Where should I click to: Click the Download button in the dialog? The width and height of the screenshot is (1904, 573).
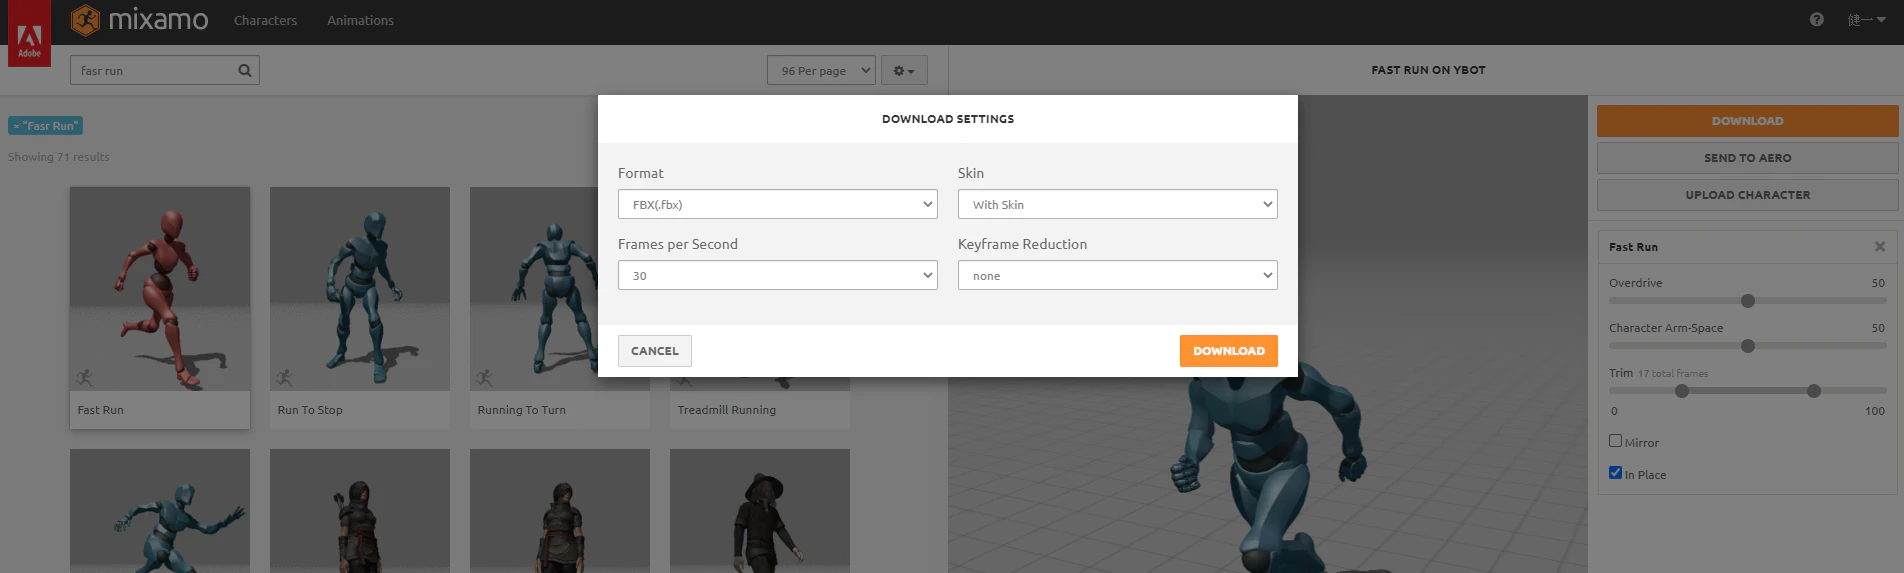point(1229,351)
